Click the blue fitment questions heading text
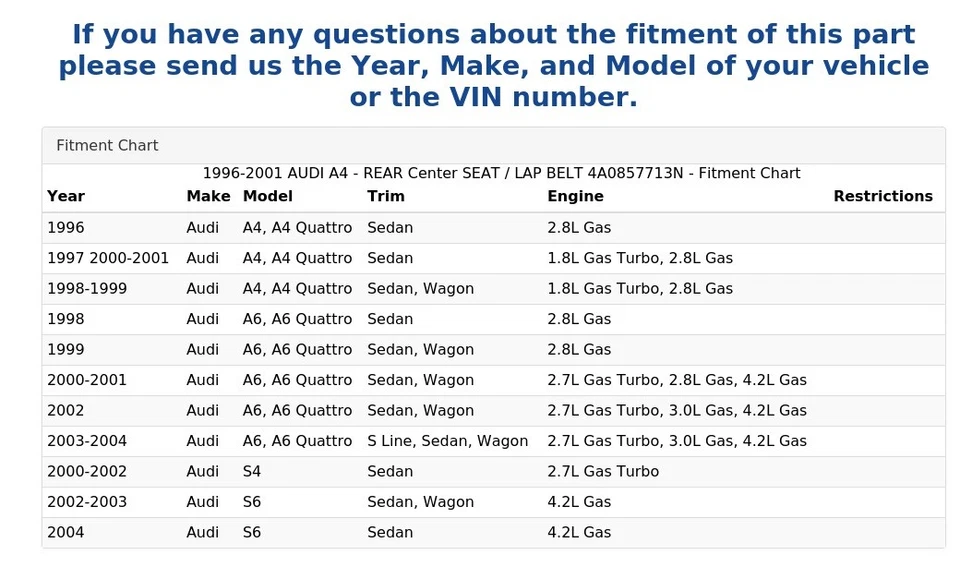The height and width of the screenshot is (567, 960). point(493,66)
